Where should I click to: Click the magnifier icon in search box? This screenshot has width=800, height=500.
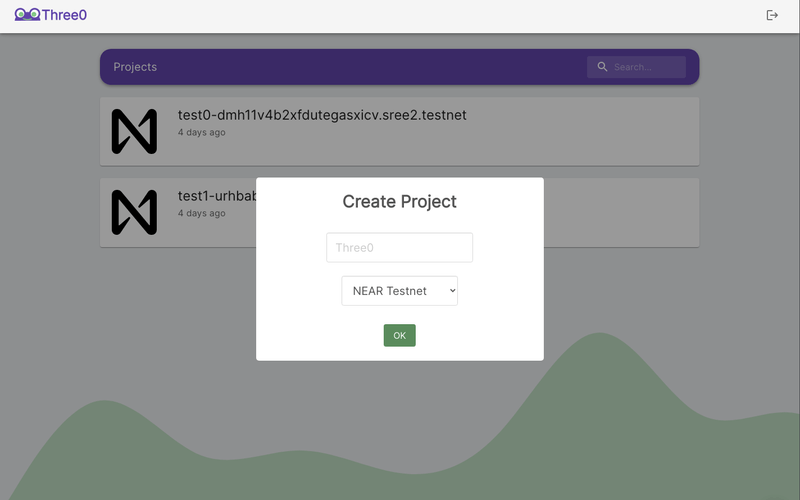(x=602, y=67)
